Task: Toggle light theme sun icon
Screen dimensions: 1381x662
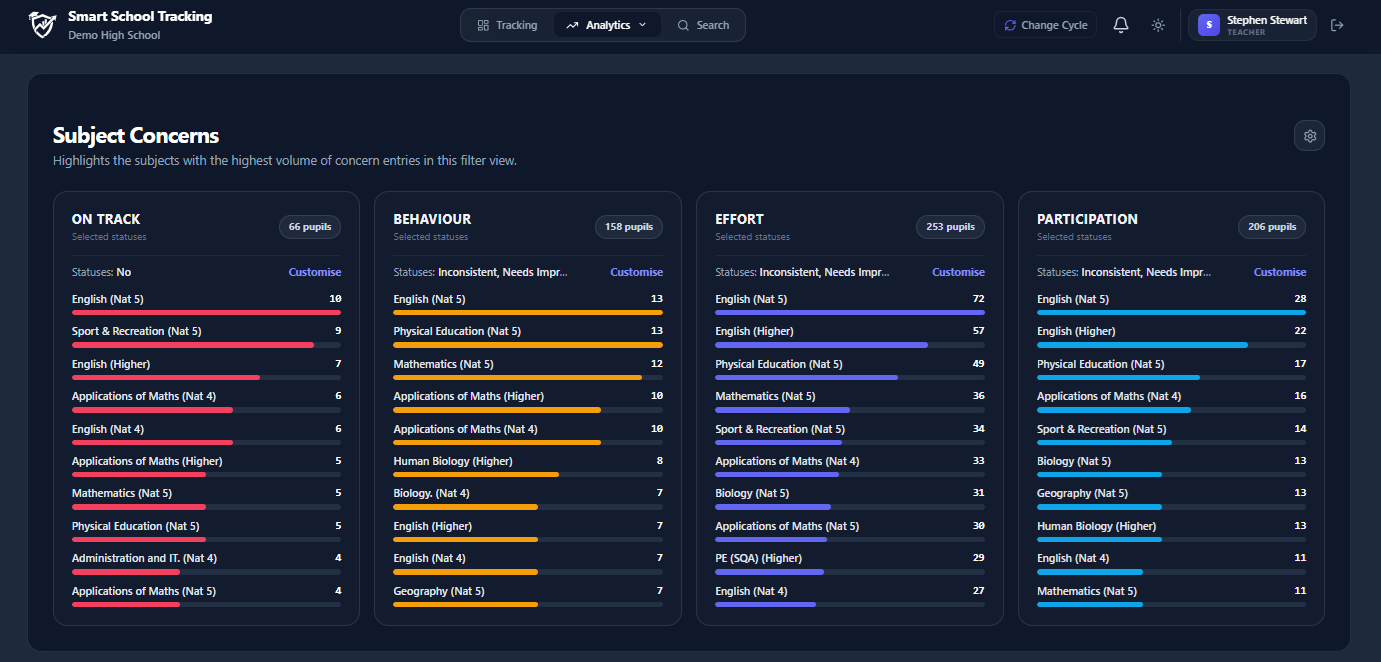Action: 1158,25
